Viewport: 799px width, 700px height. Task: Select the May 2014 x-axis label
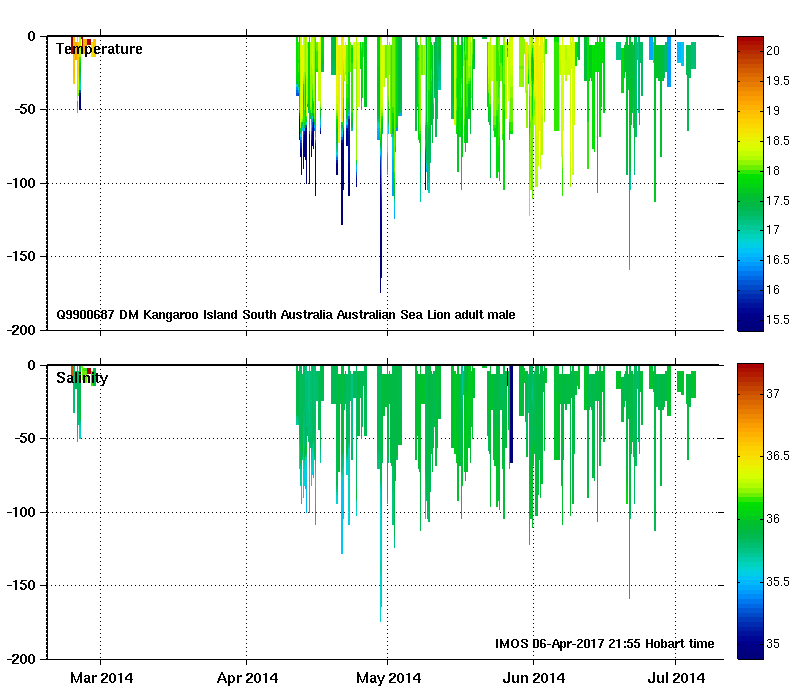coord(389,678)
